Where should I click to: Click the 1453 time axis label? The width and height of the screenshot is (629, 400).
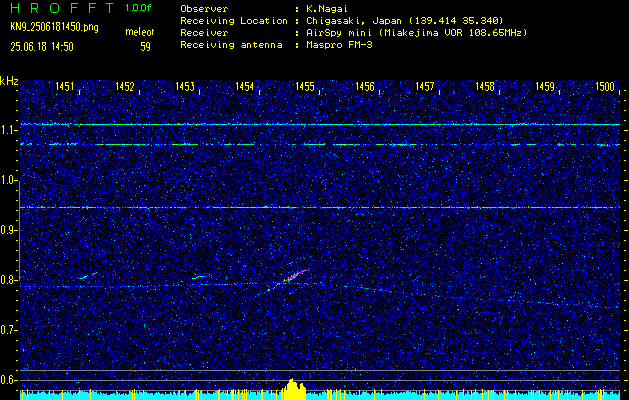[x=185, y=86]
